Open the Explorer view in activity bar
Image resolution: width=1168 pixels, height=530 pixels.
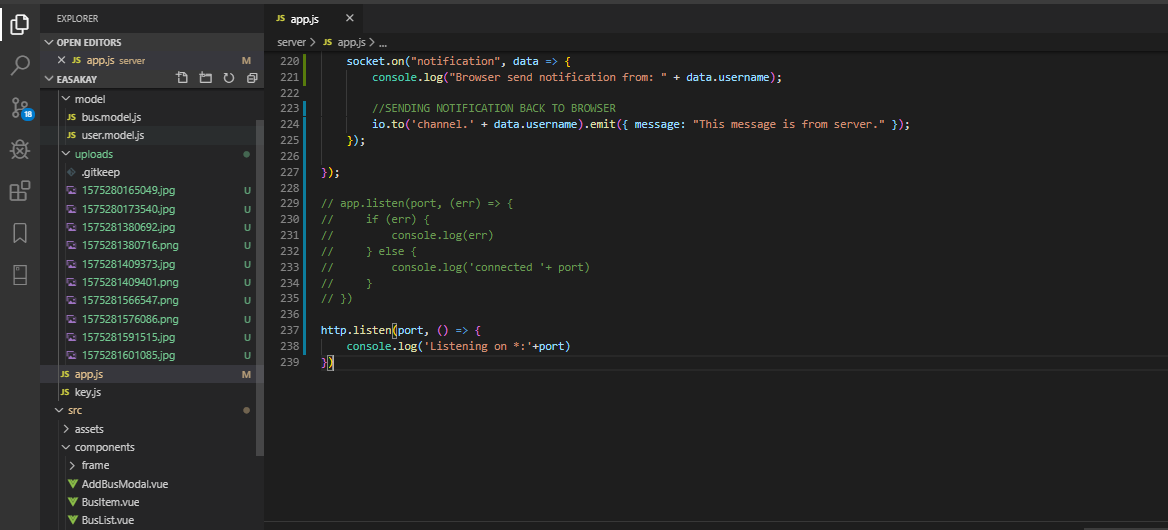[x=19, y=27]
